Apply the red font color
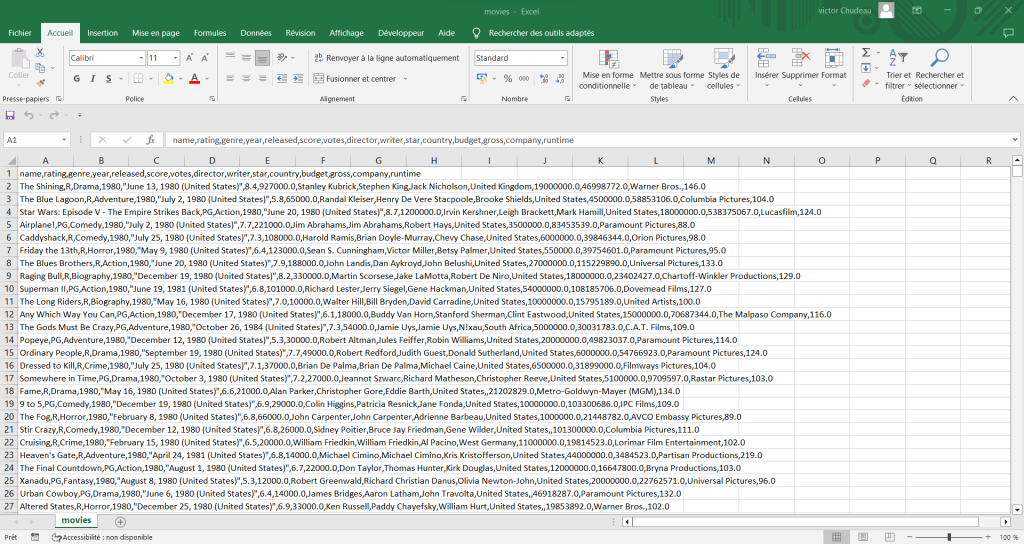1024x544 pixels. point(195,78)
